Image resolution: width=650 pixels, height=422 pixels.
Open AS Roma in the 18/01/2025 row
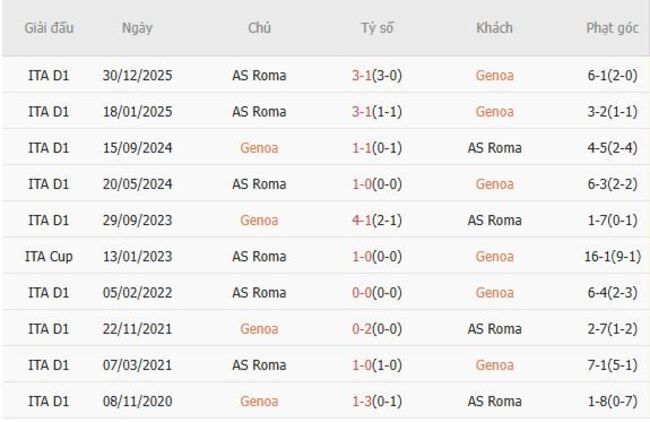point(259,111)
